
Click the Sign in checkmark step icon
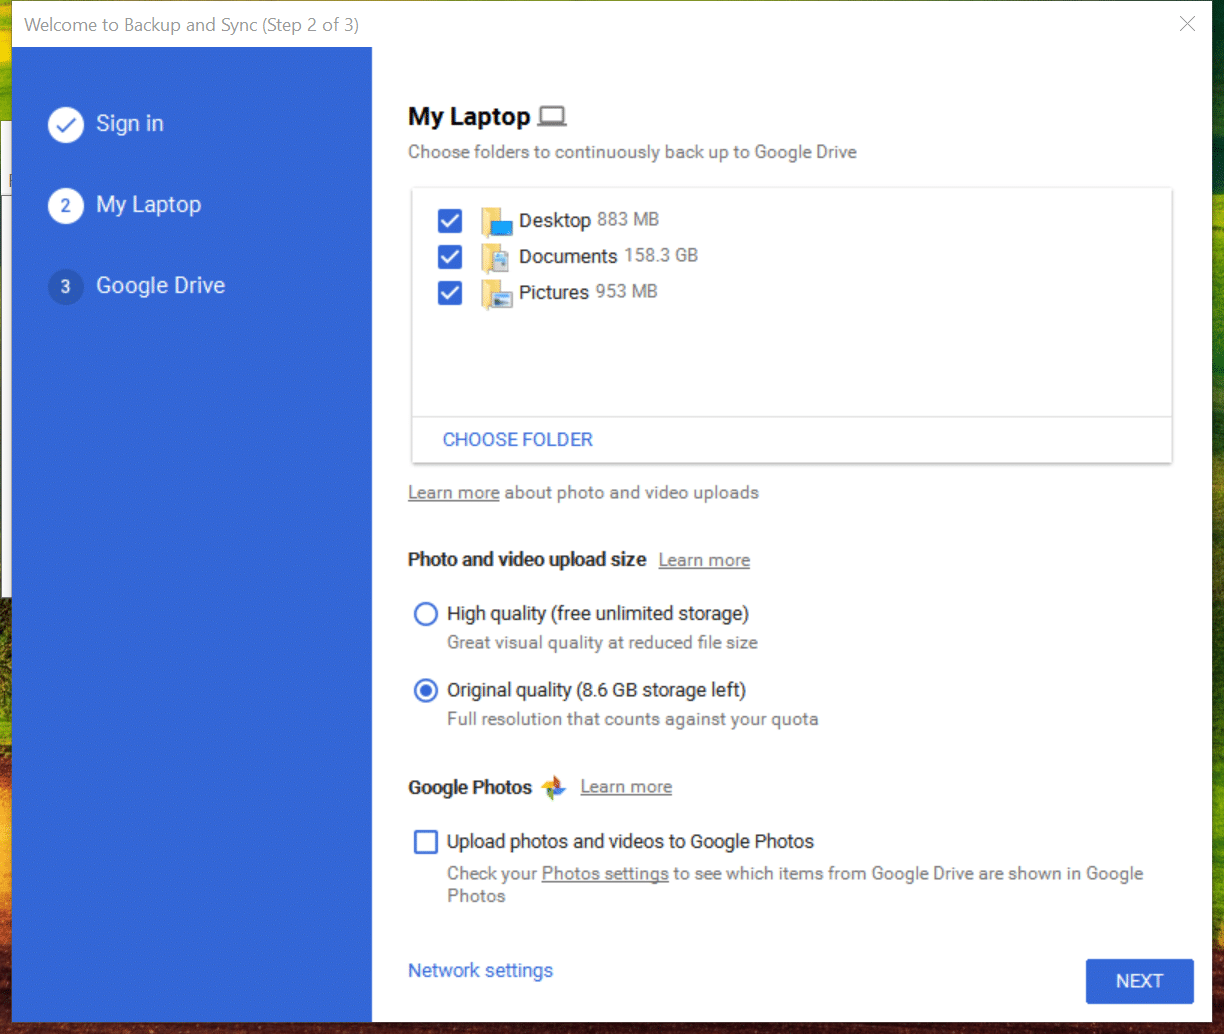click(66, 125)
